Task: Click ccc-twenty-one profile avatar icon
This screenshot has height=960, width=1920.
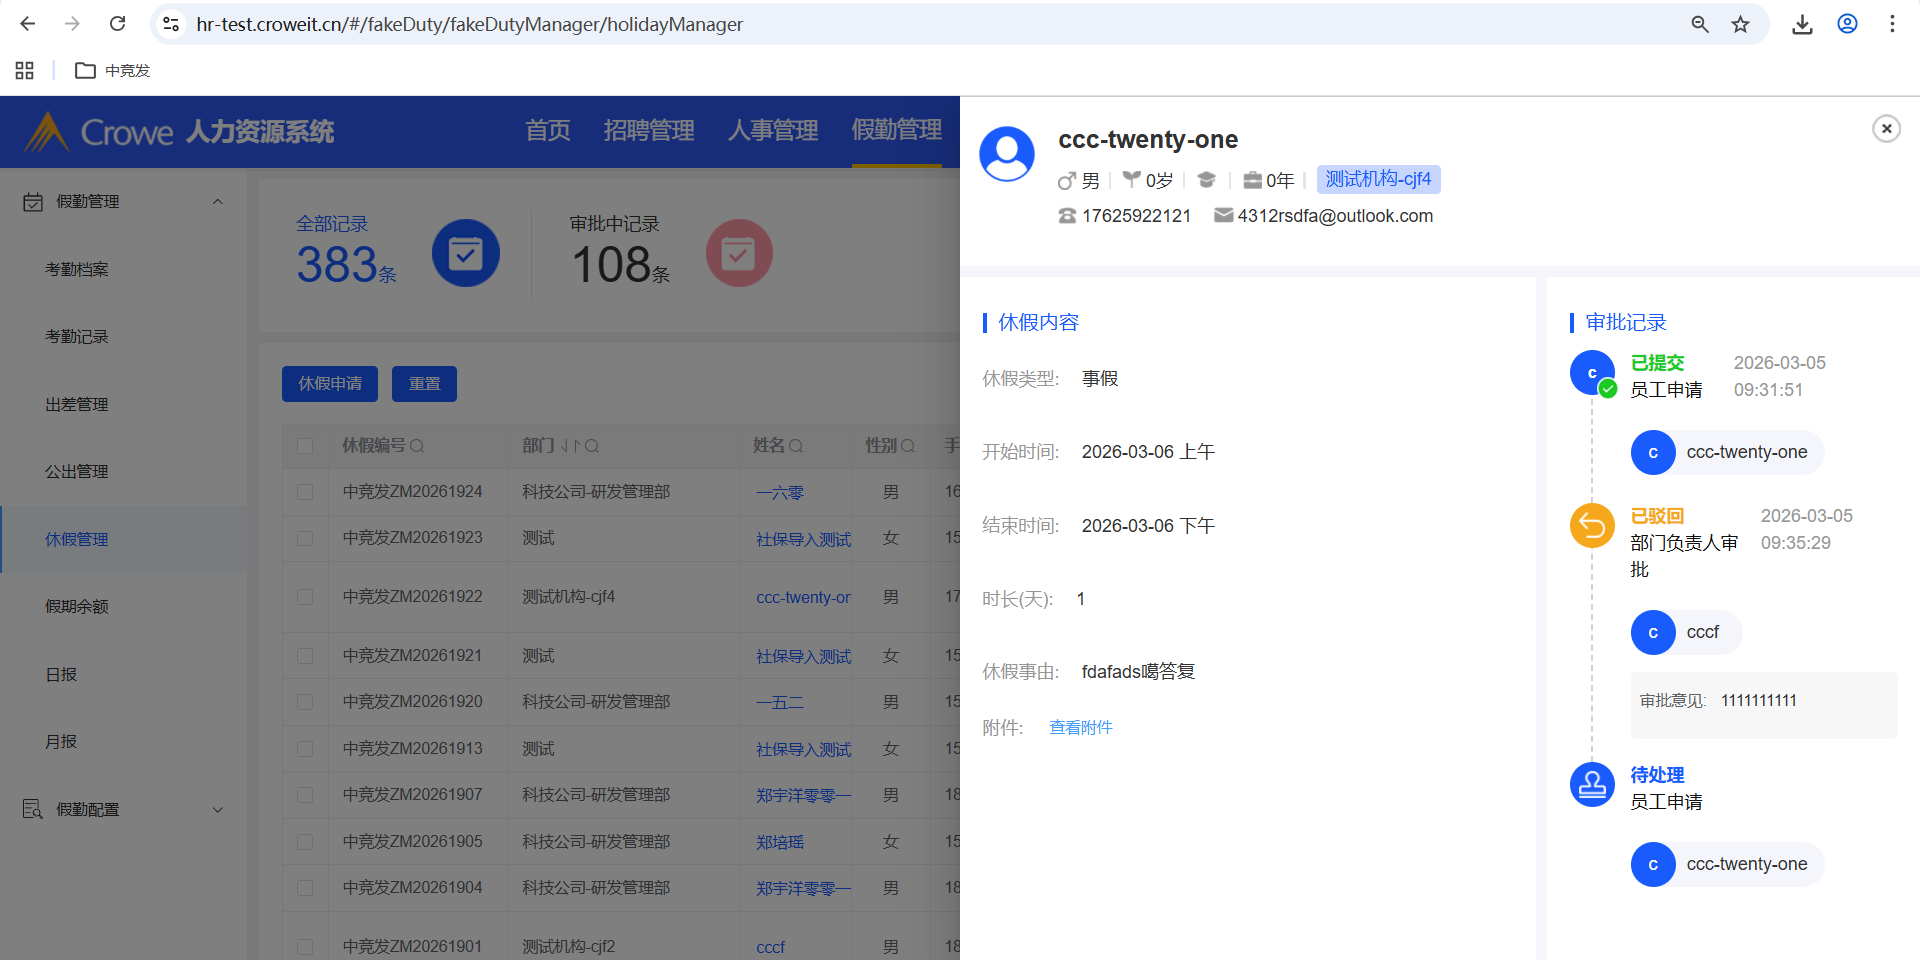Action: coord(1007,154)
